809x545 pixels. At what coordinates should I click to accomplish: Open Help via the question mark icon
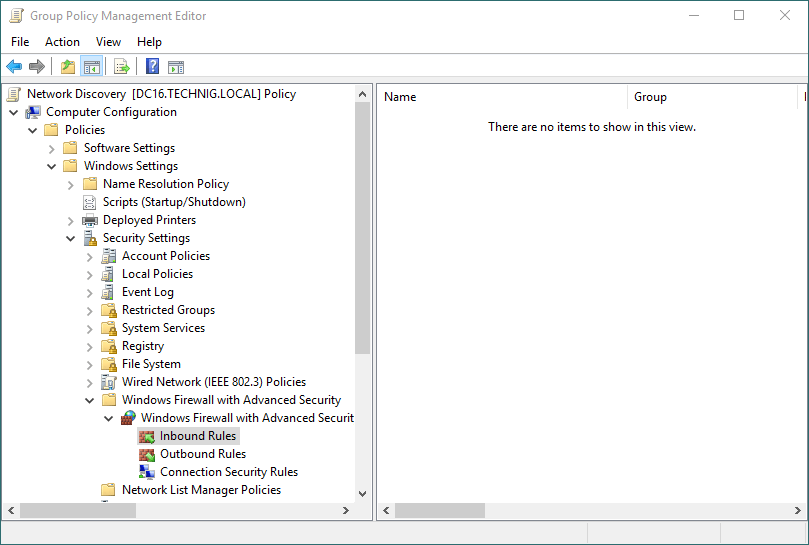(x=152, y=67)
